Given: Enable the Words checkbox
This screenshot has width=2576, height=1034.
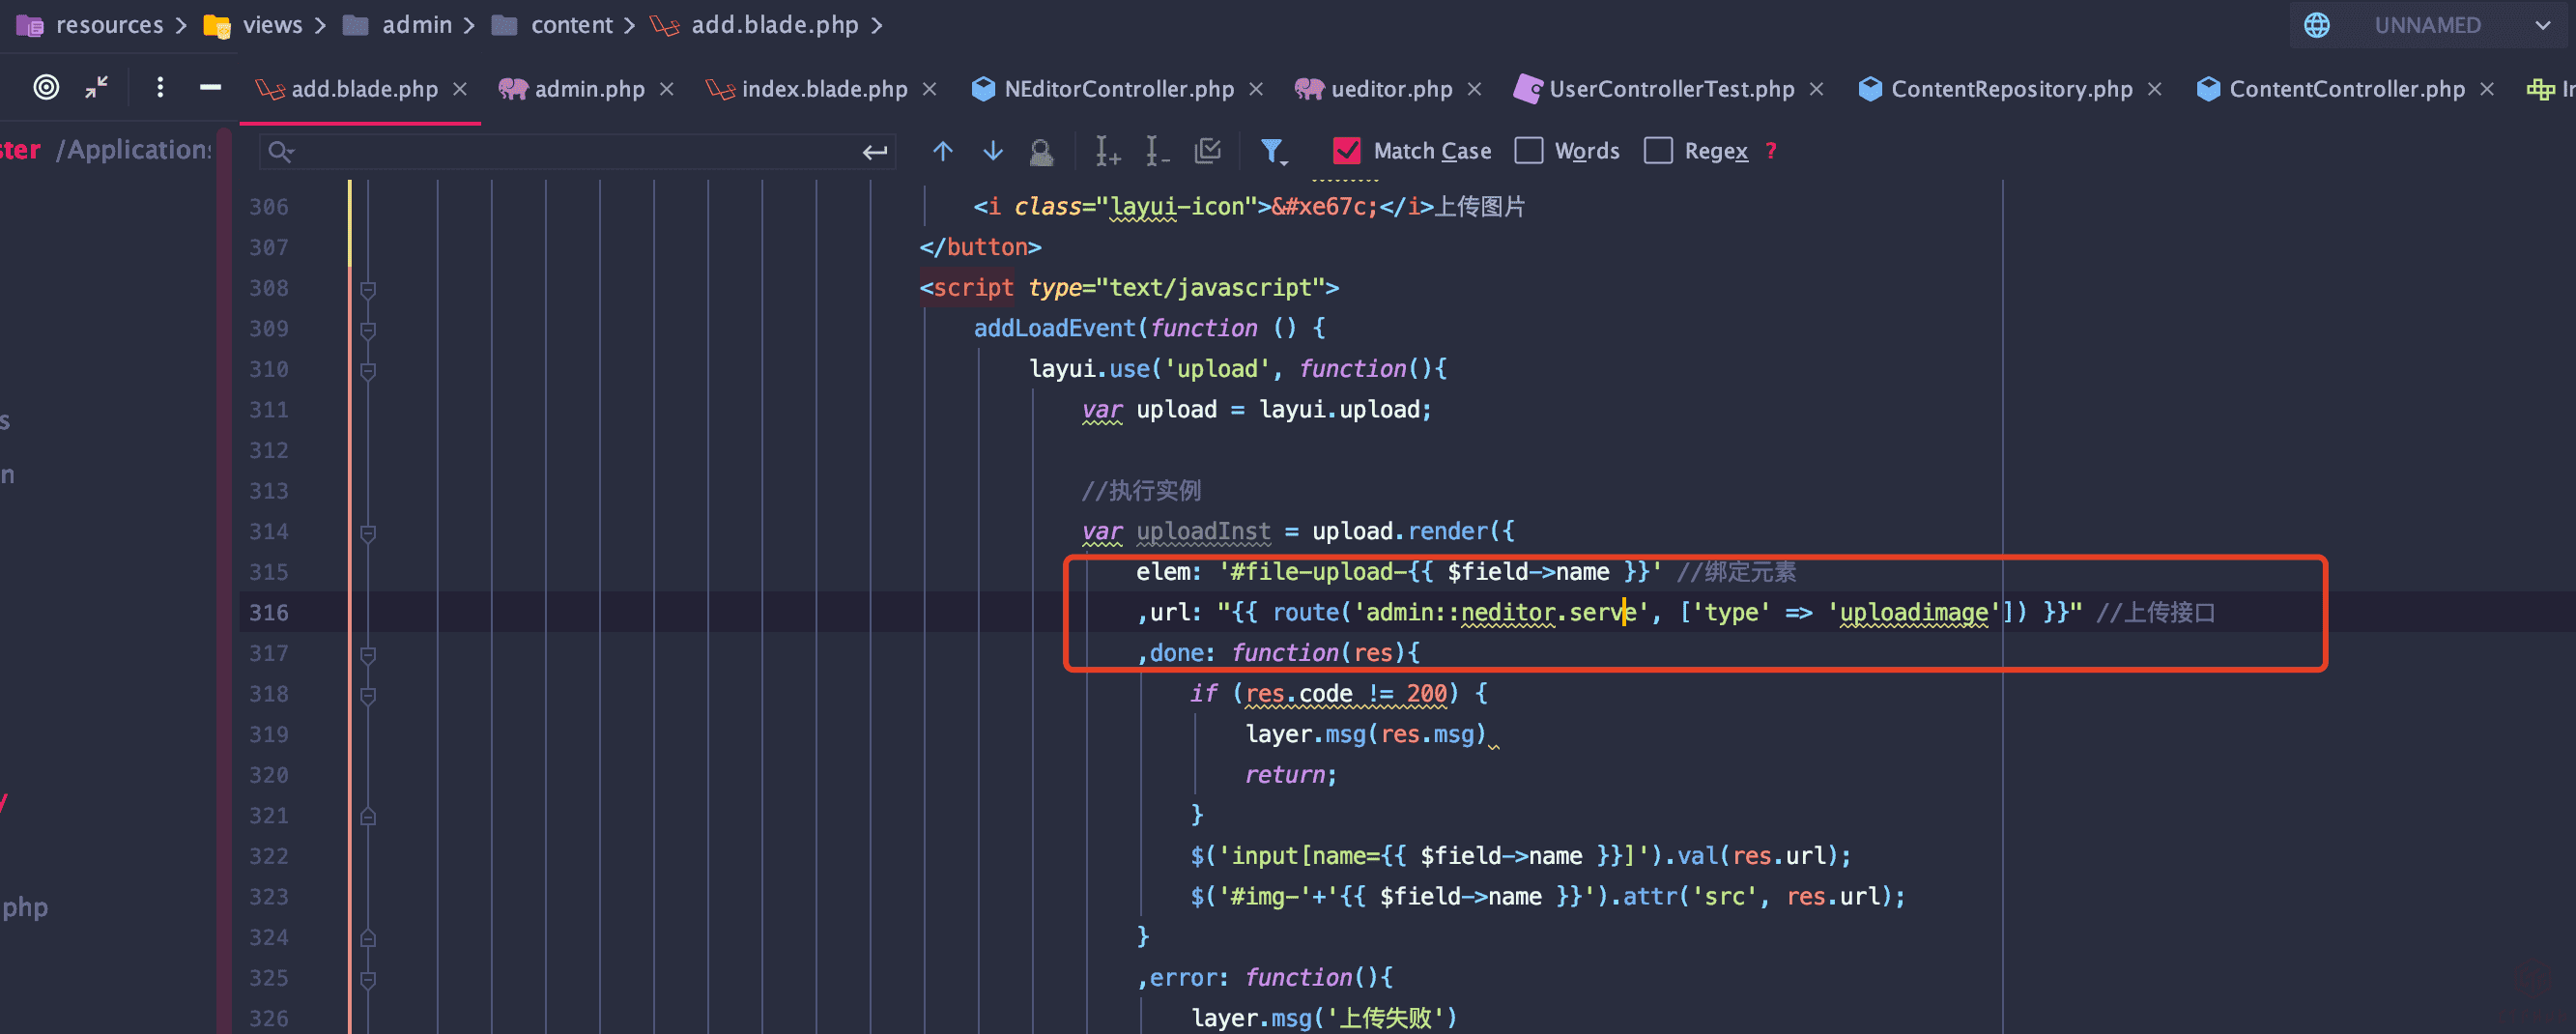Looking at the screenshot, I should [1528, 151].
